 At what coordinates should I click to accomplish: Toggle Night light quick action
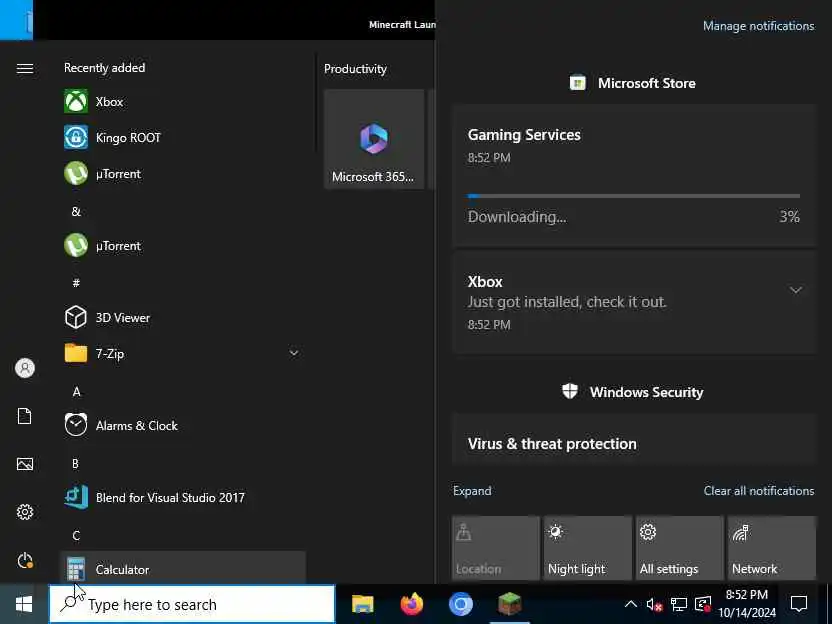(x=588, y=548)
